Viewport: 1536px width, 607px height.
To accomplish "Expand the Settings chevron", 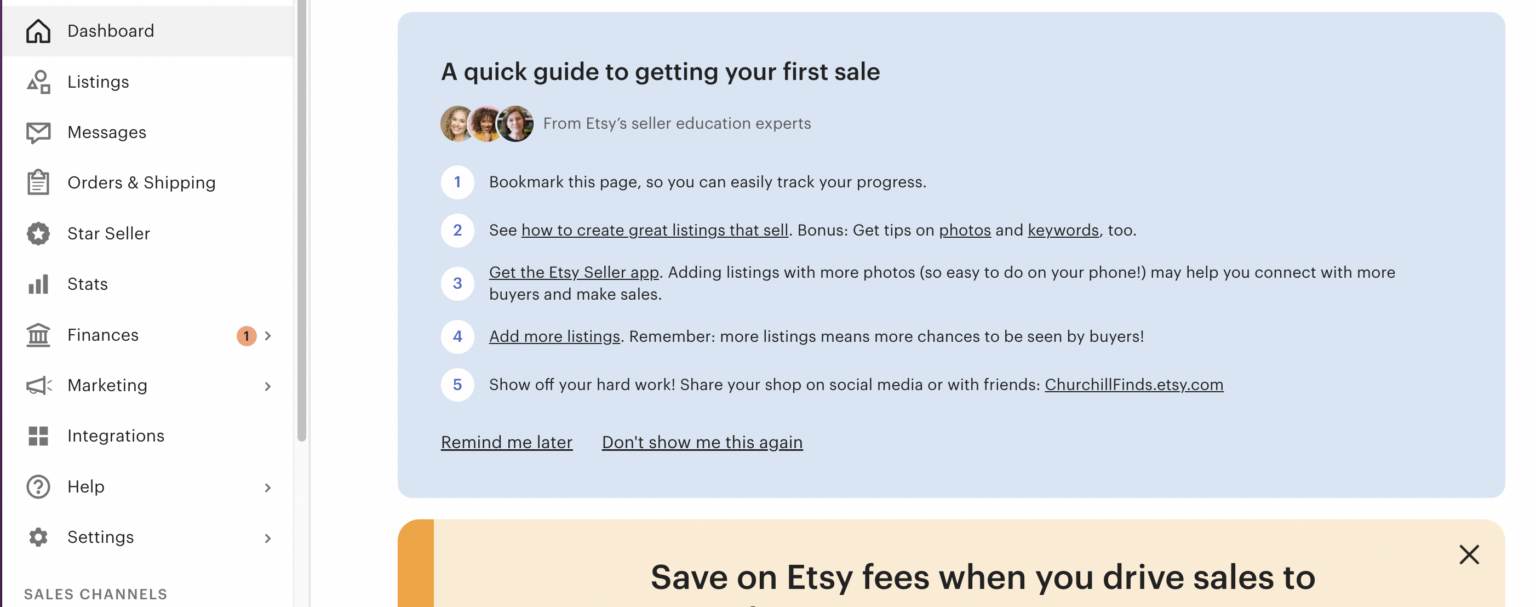I will pyautogui.click(x=267, y=537).
